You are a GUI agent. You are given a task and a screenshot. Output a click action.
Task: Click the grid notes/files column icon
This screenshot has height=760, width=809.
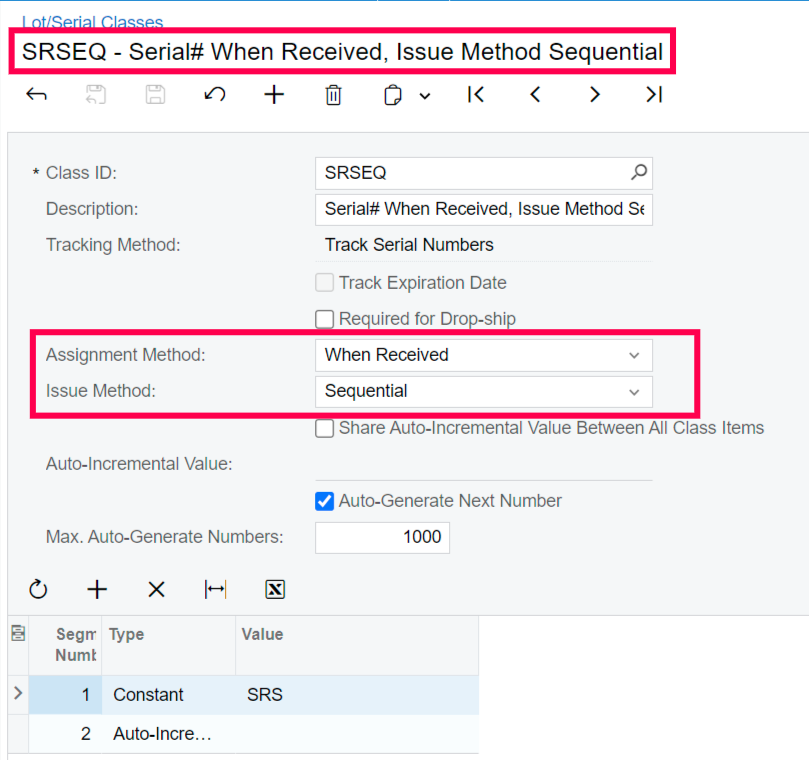18,633
